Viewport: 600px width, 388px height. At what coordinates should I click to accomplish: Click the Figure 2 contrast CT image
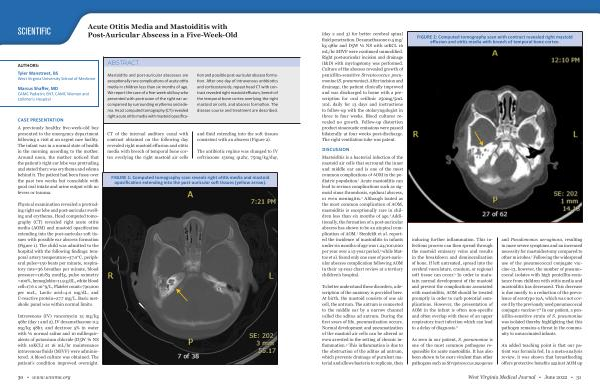(495, 134)
